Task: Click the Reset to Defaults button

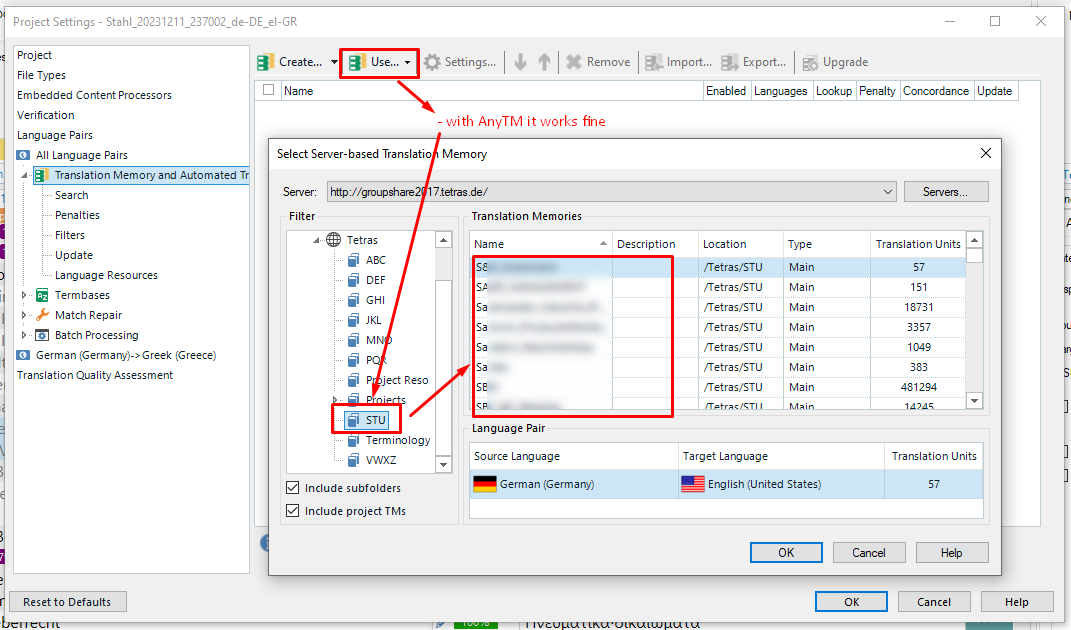Action: tap(67, 601)
